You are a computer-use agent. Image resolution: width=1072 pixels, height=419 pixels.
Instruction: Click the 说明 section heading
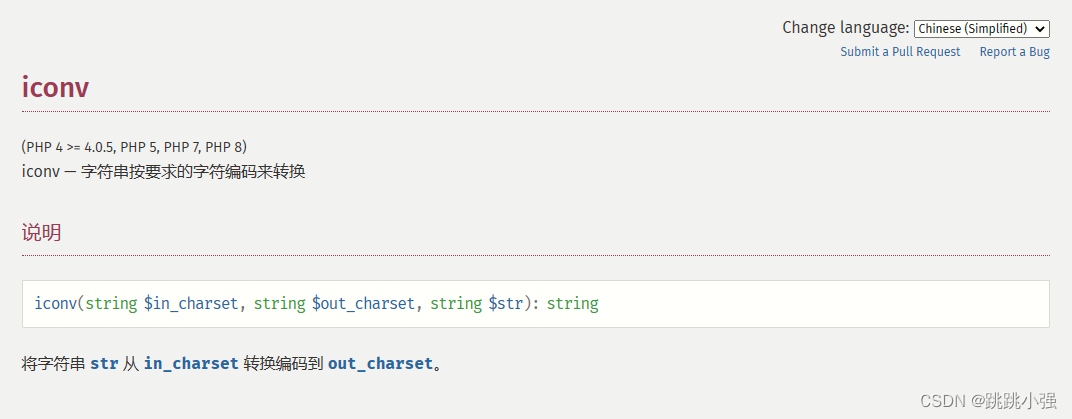41,233
